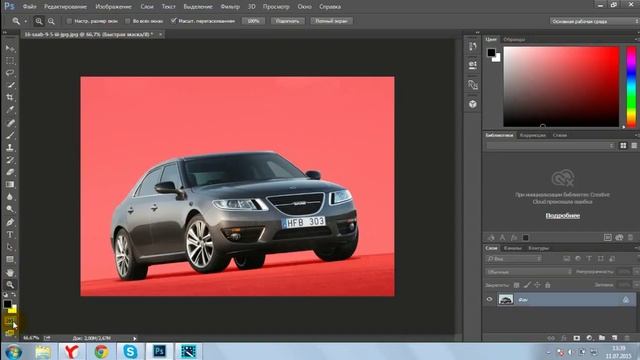
Task: Select the Blur tool
Action: coord(10,197)
